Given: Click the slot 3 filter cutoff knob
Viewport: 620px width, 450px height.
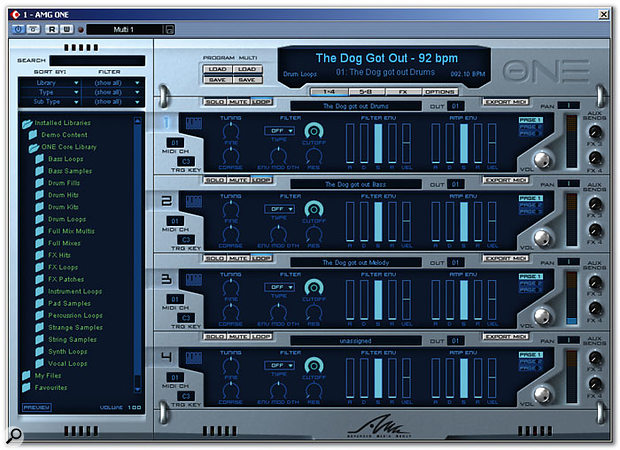Looking at the screenshot, I should (x=314, y=288).
